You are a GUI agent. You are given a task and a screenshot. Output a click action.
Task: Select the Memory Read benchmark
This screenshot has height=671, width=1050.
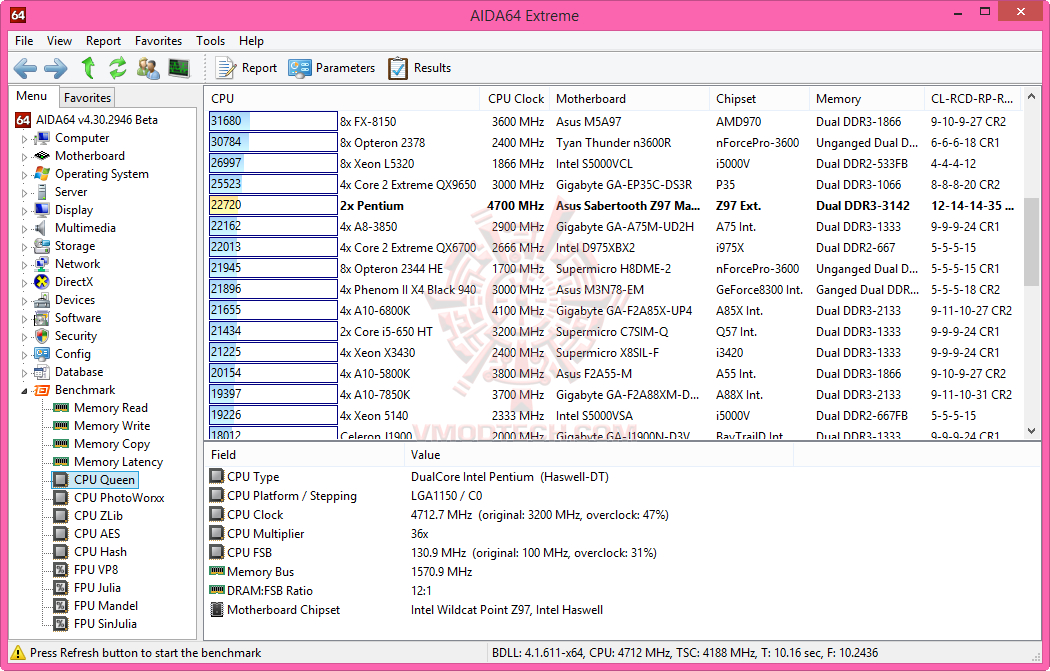[x=110, y=408]
